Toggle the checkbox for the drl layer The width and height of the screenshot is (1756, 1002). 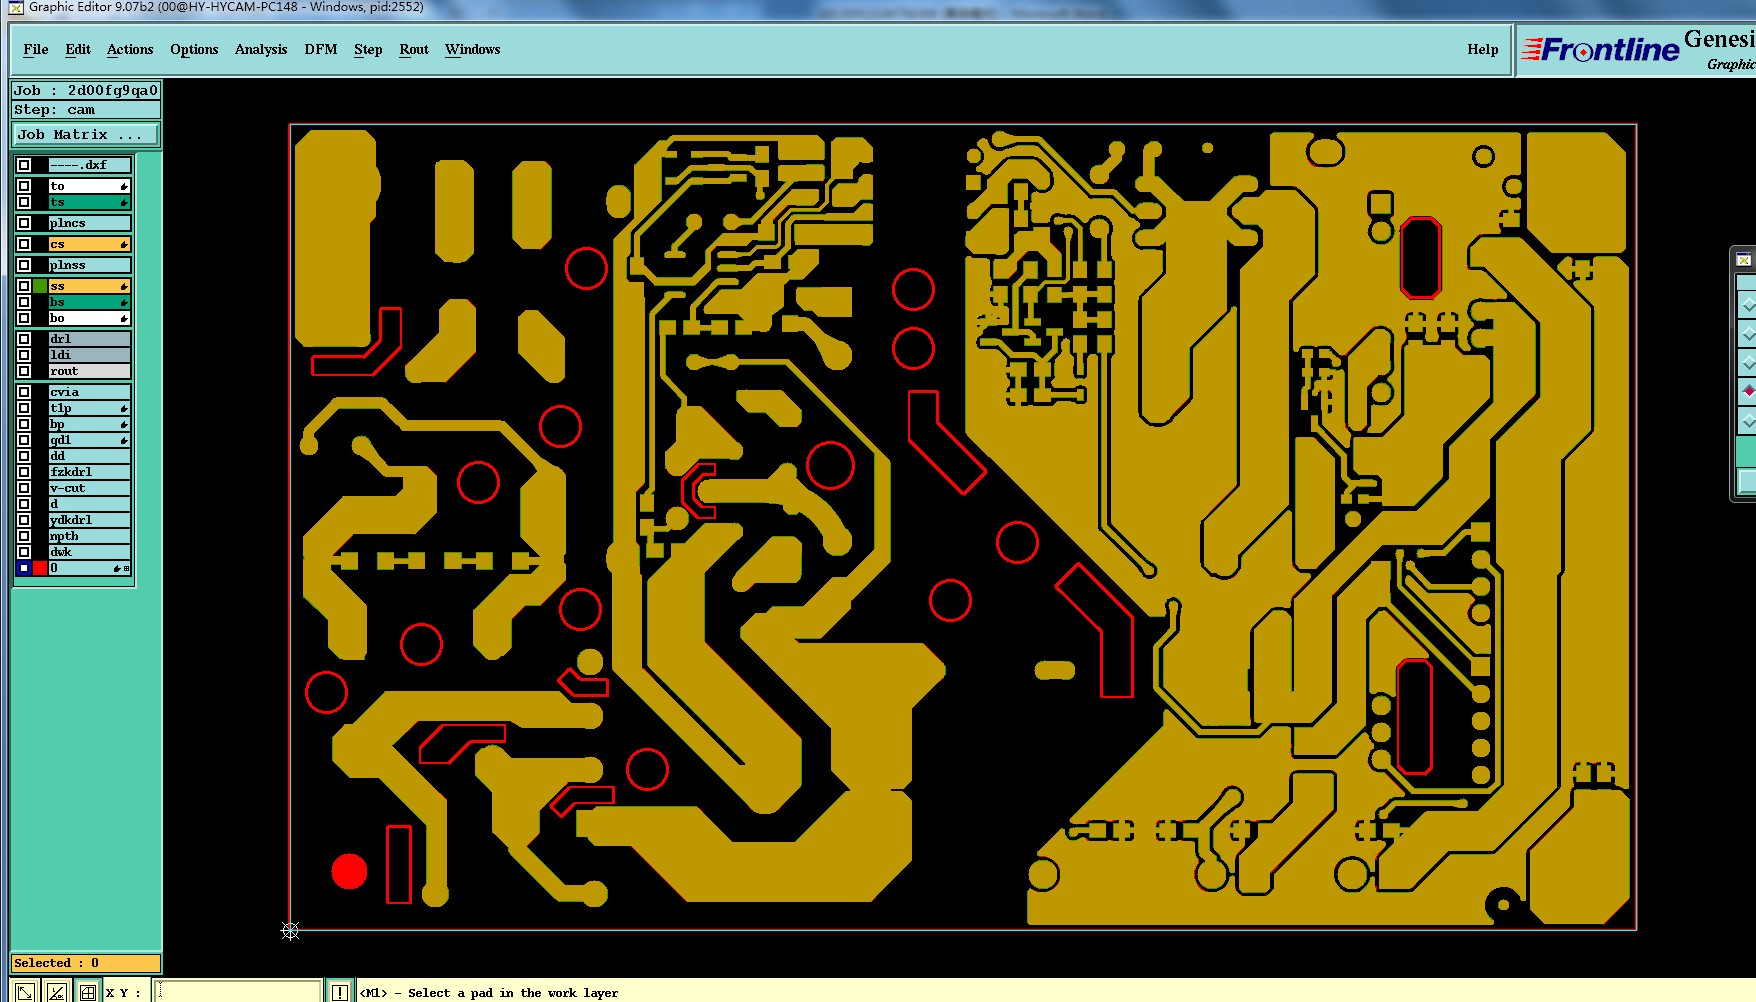(24, 339)
